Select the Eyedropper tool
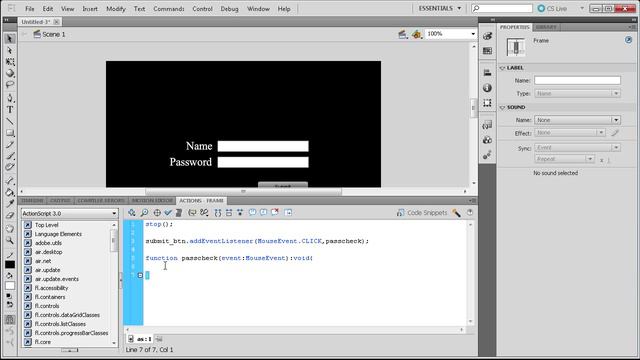 [x=10, y=204]
